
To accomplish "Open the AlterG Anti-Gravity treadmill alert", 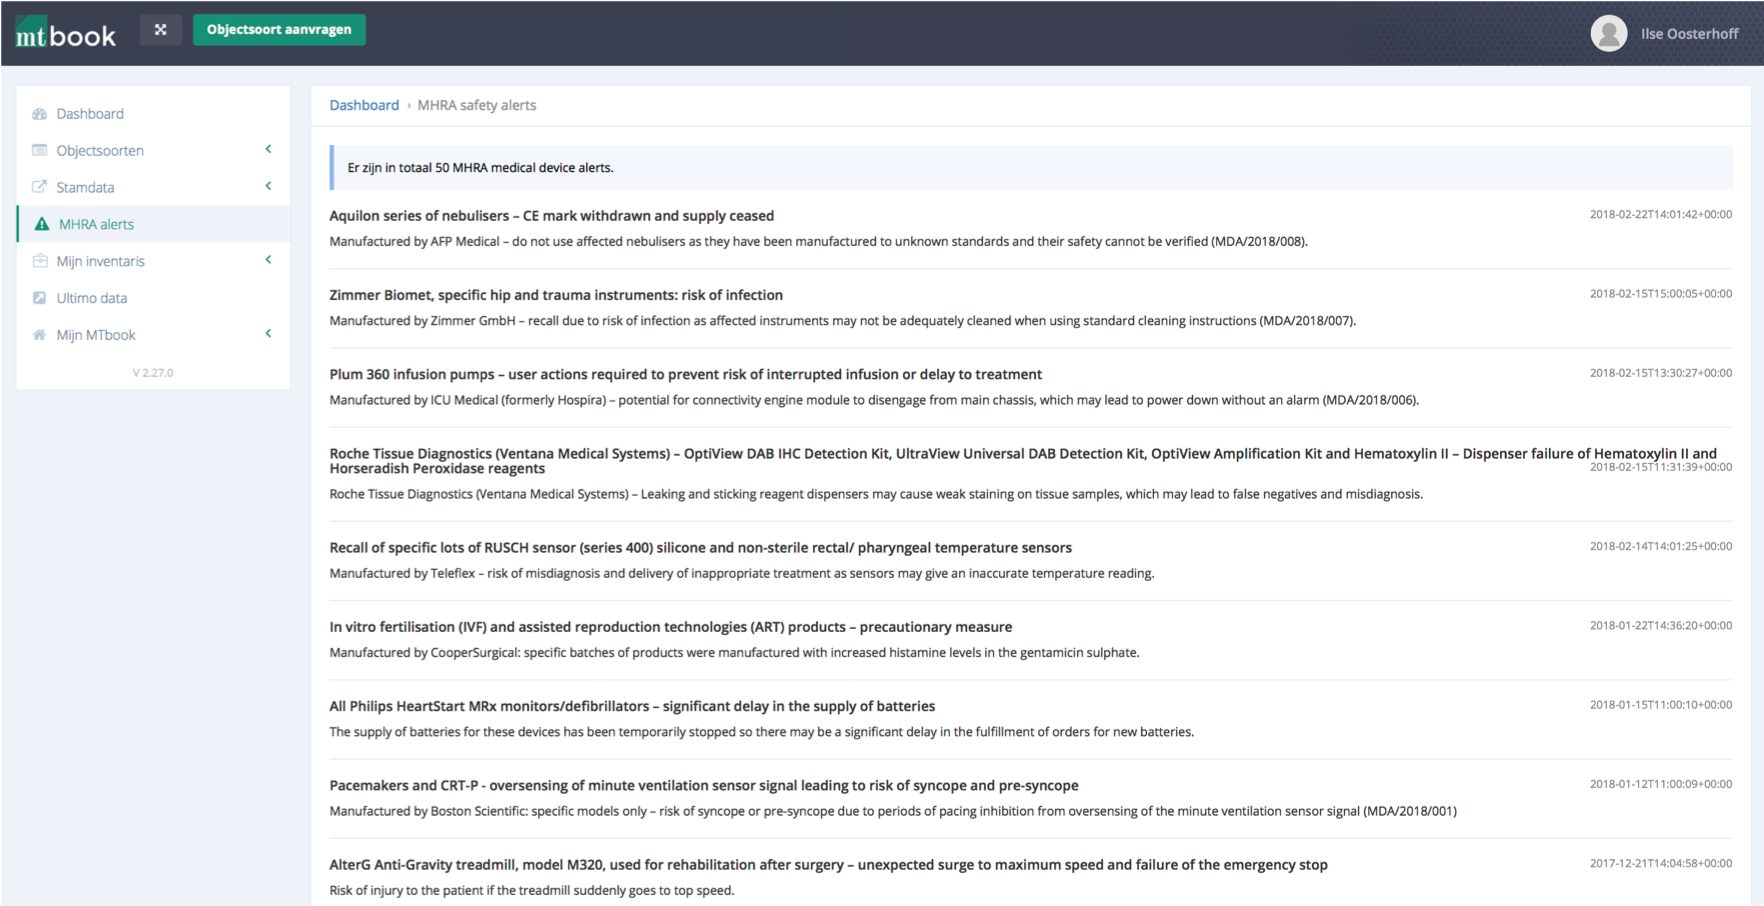I will coord(829,865).
